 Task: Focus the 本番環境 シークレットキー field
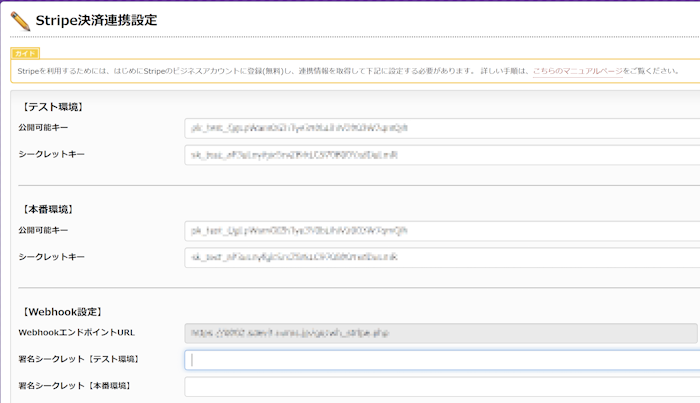pos(442,257)
